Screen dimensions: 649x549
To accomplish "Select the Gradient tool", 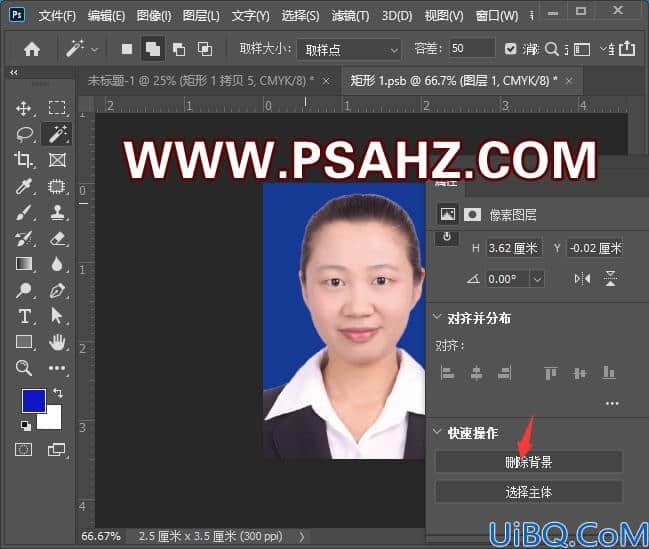I will point(24,264).
